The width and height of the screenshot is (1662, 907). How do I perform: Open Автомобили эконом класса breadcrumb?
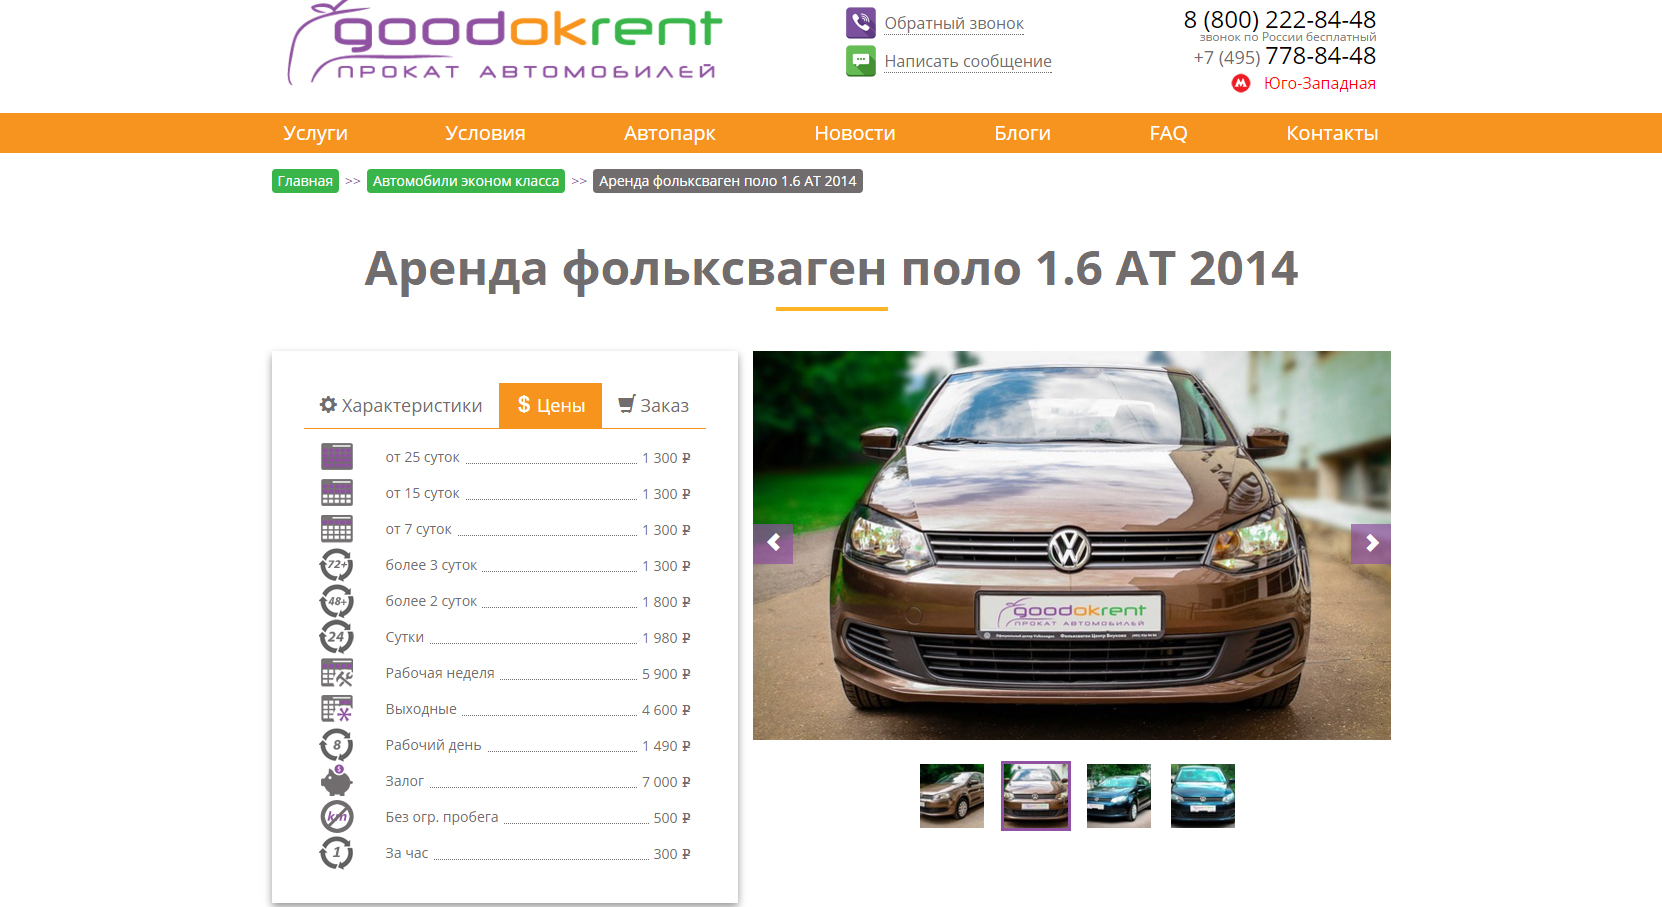(466, 181)
